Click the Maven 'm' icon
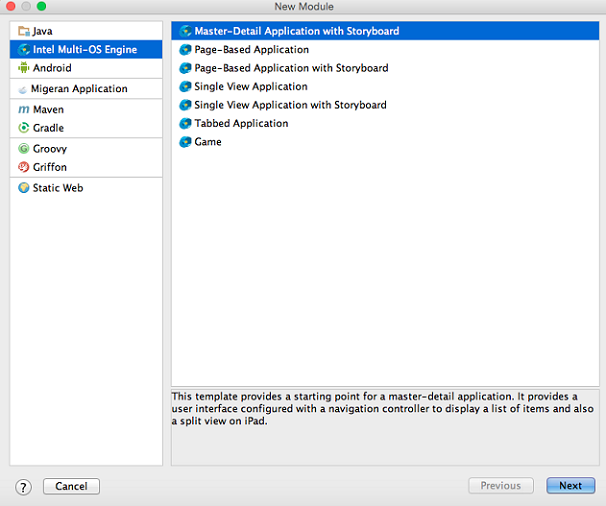This screenshot has height=506, width=606. pyautogui.click(x=24, y=110)
